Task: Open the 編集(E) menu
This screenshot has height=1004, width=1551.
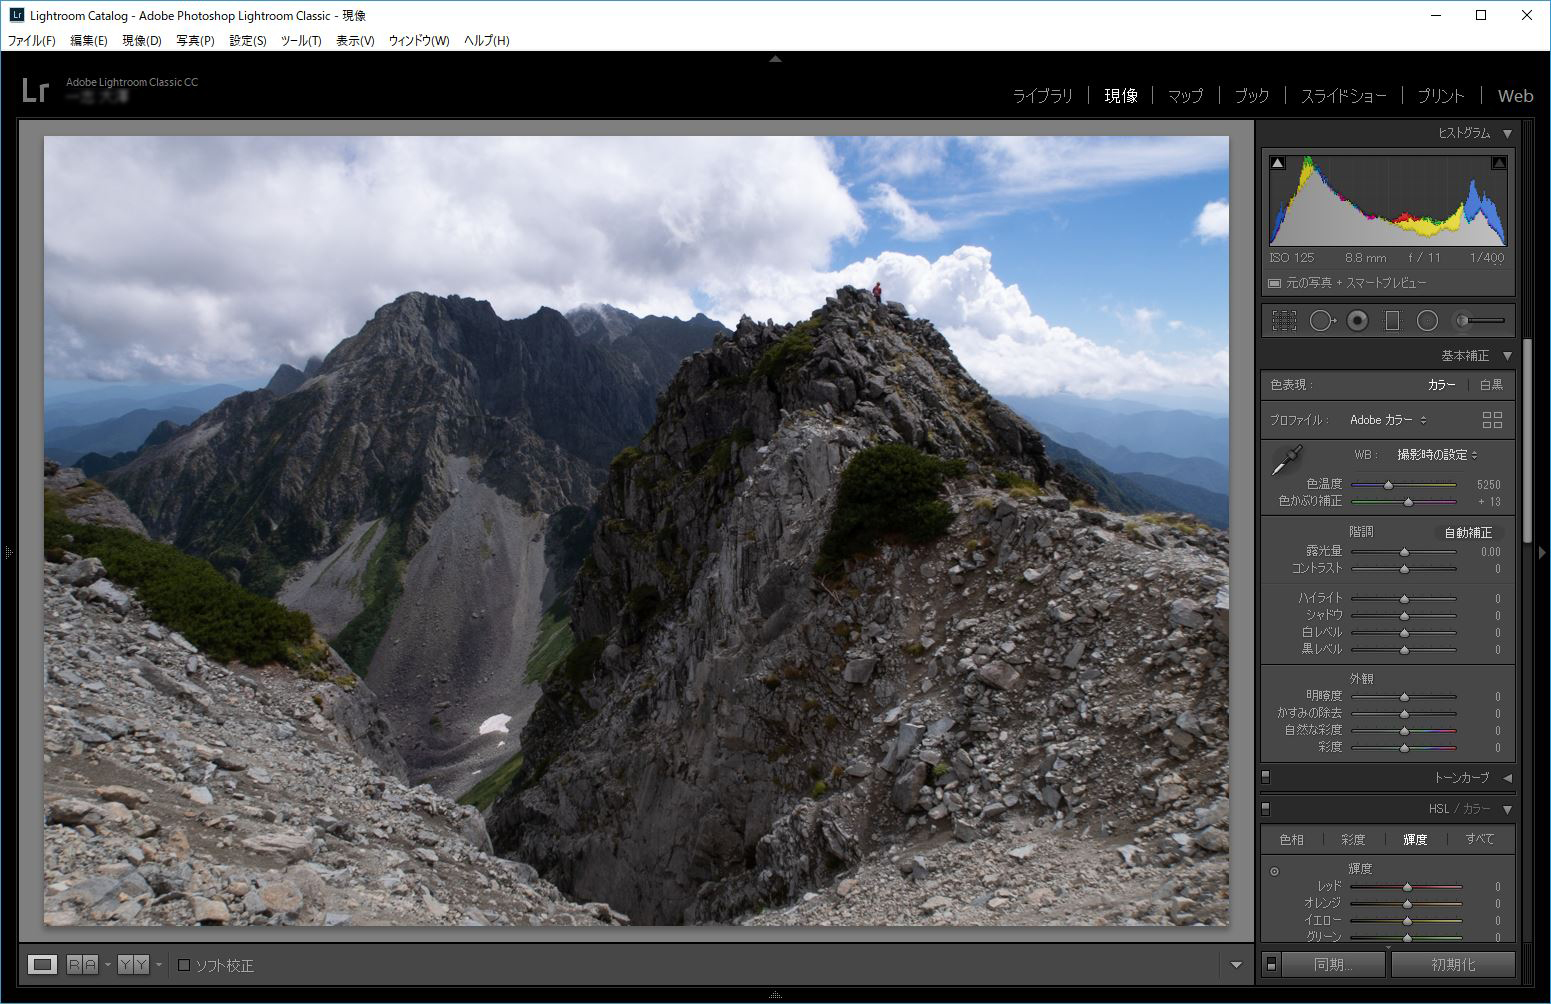Action: pyautogui.click(x=88, y=41)
